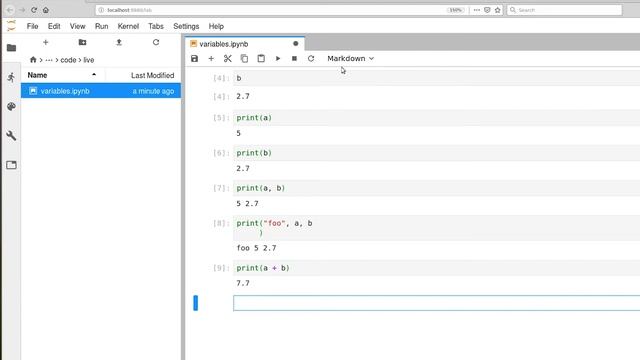640x360 pixels.
Task: Bookmark this page with the star icon
Action: point(498,10)
